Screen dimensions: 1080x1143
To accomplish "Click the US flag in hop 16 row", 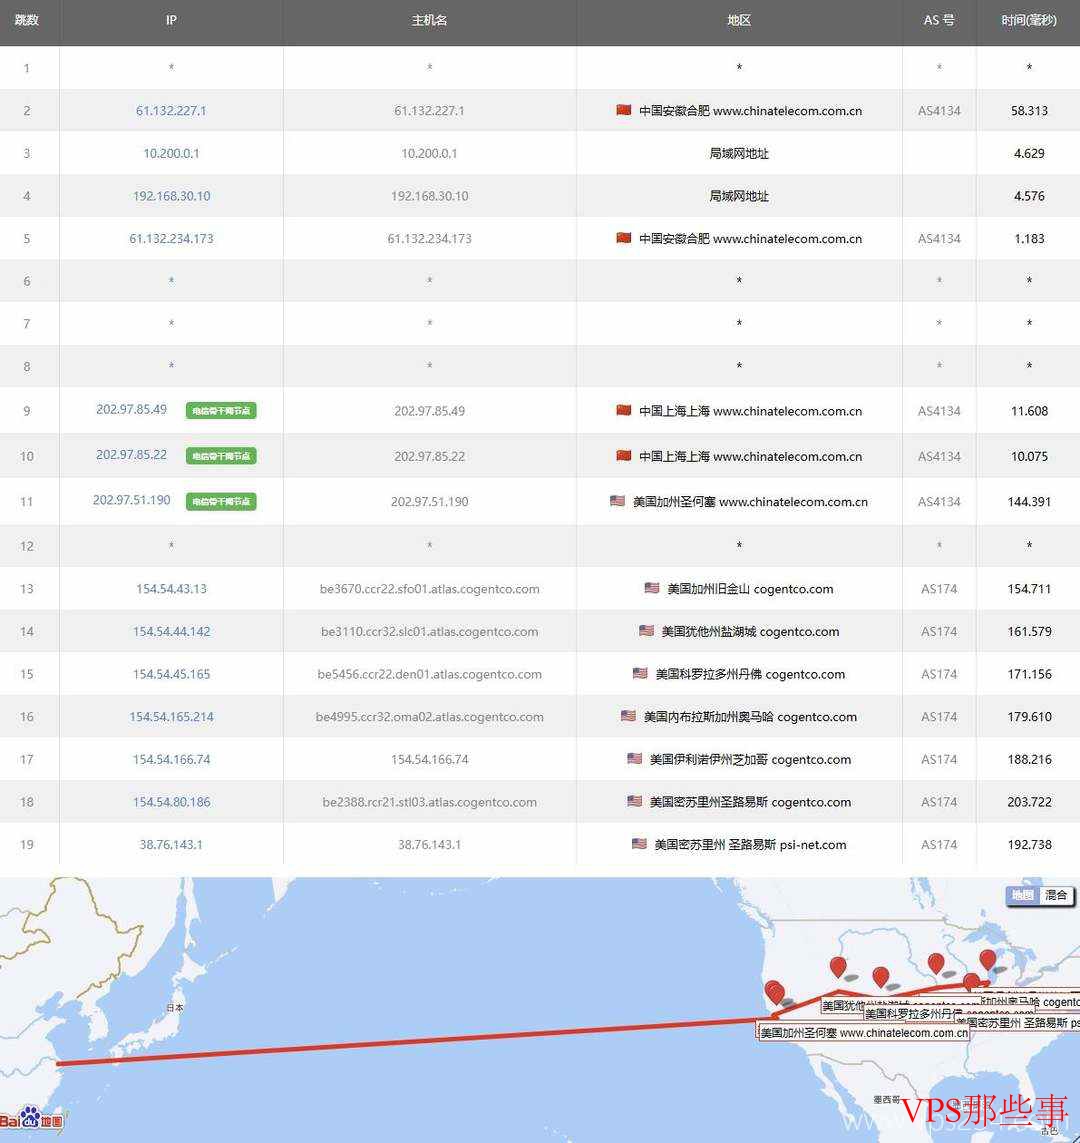I will pyautogui.click(x=628, y=715).
